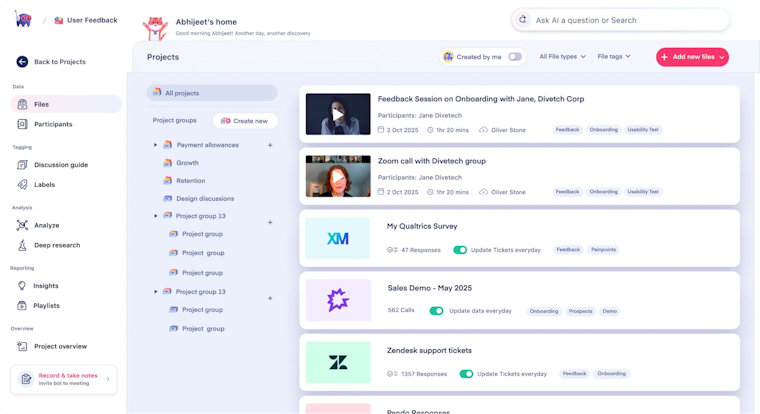The width and height of the screenshot is (760, 414).
Task: Open Feedback Session on Onboarding with Jane title
Action: [x=481, y=99]
